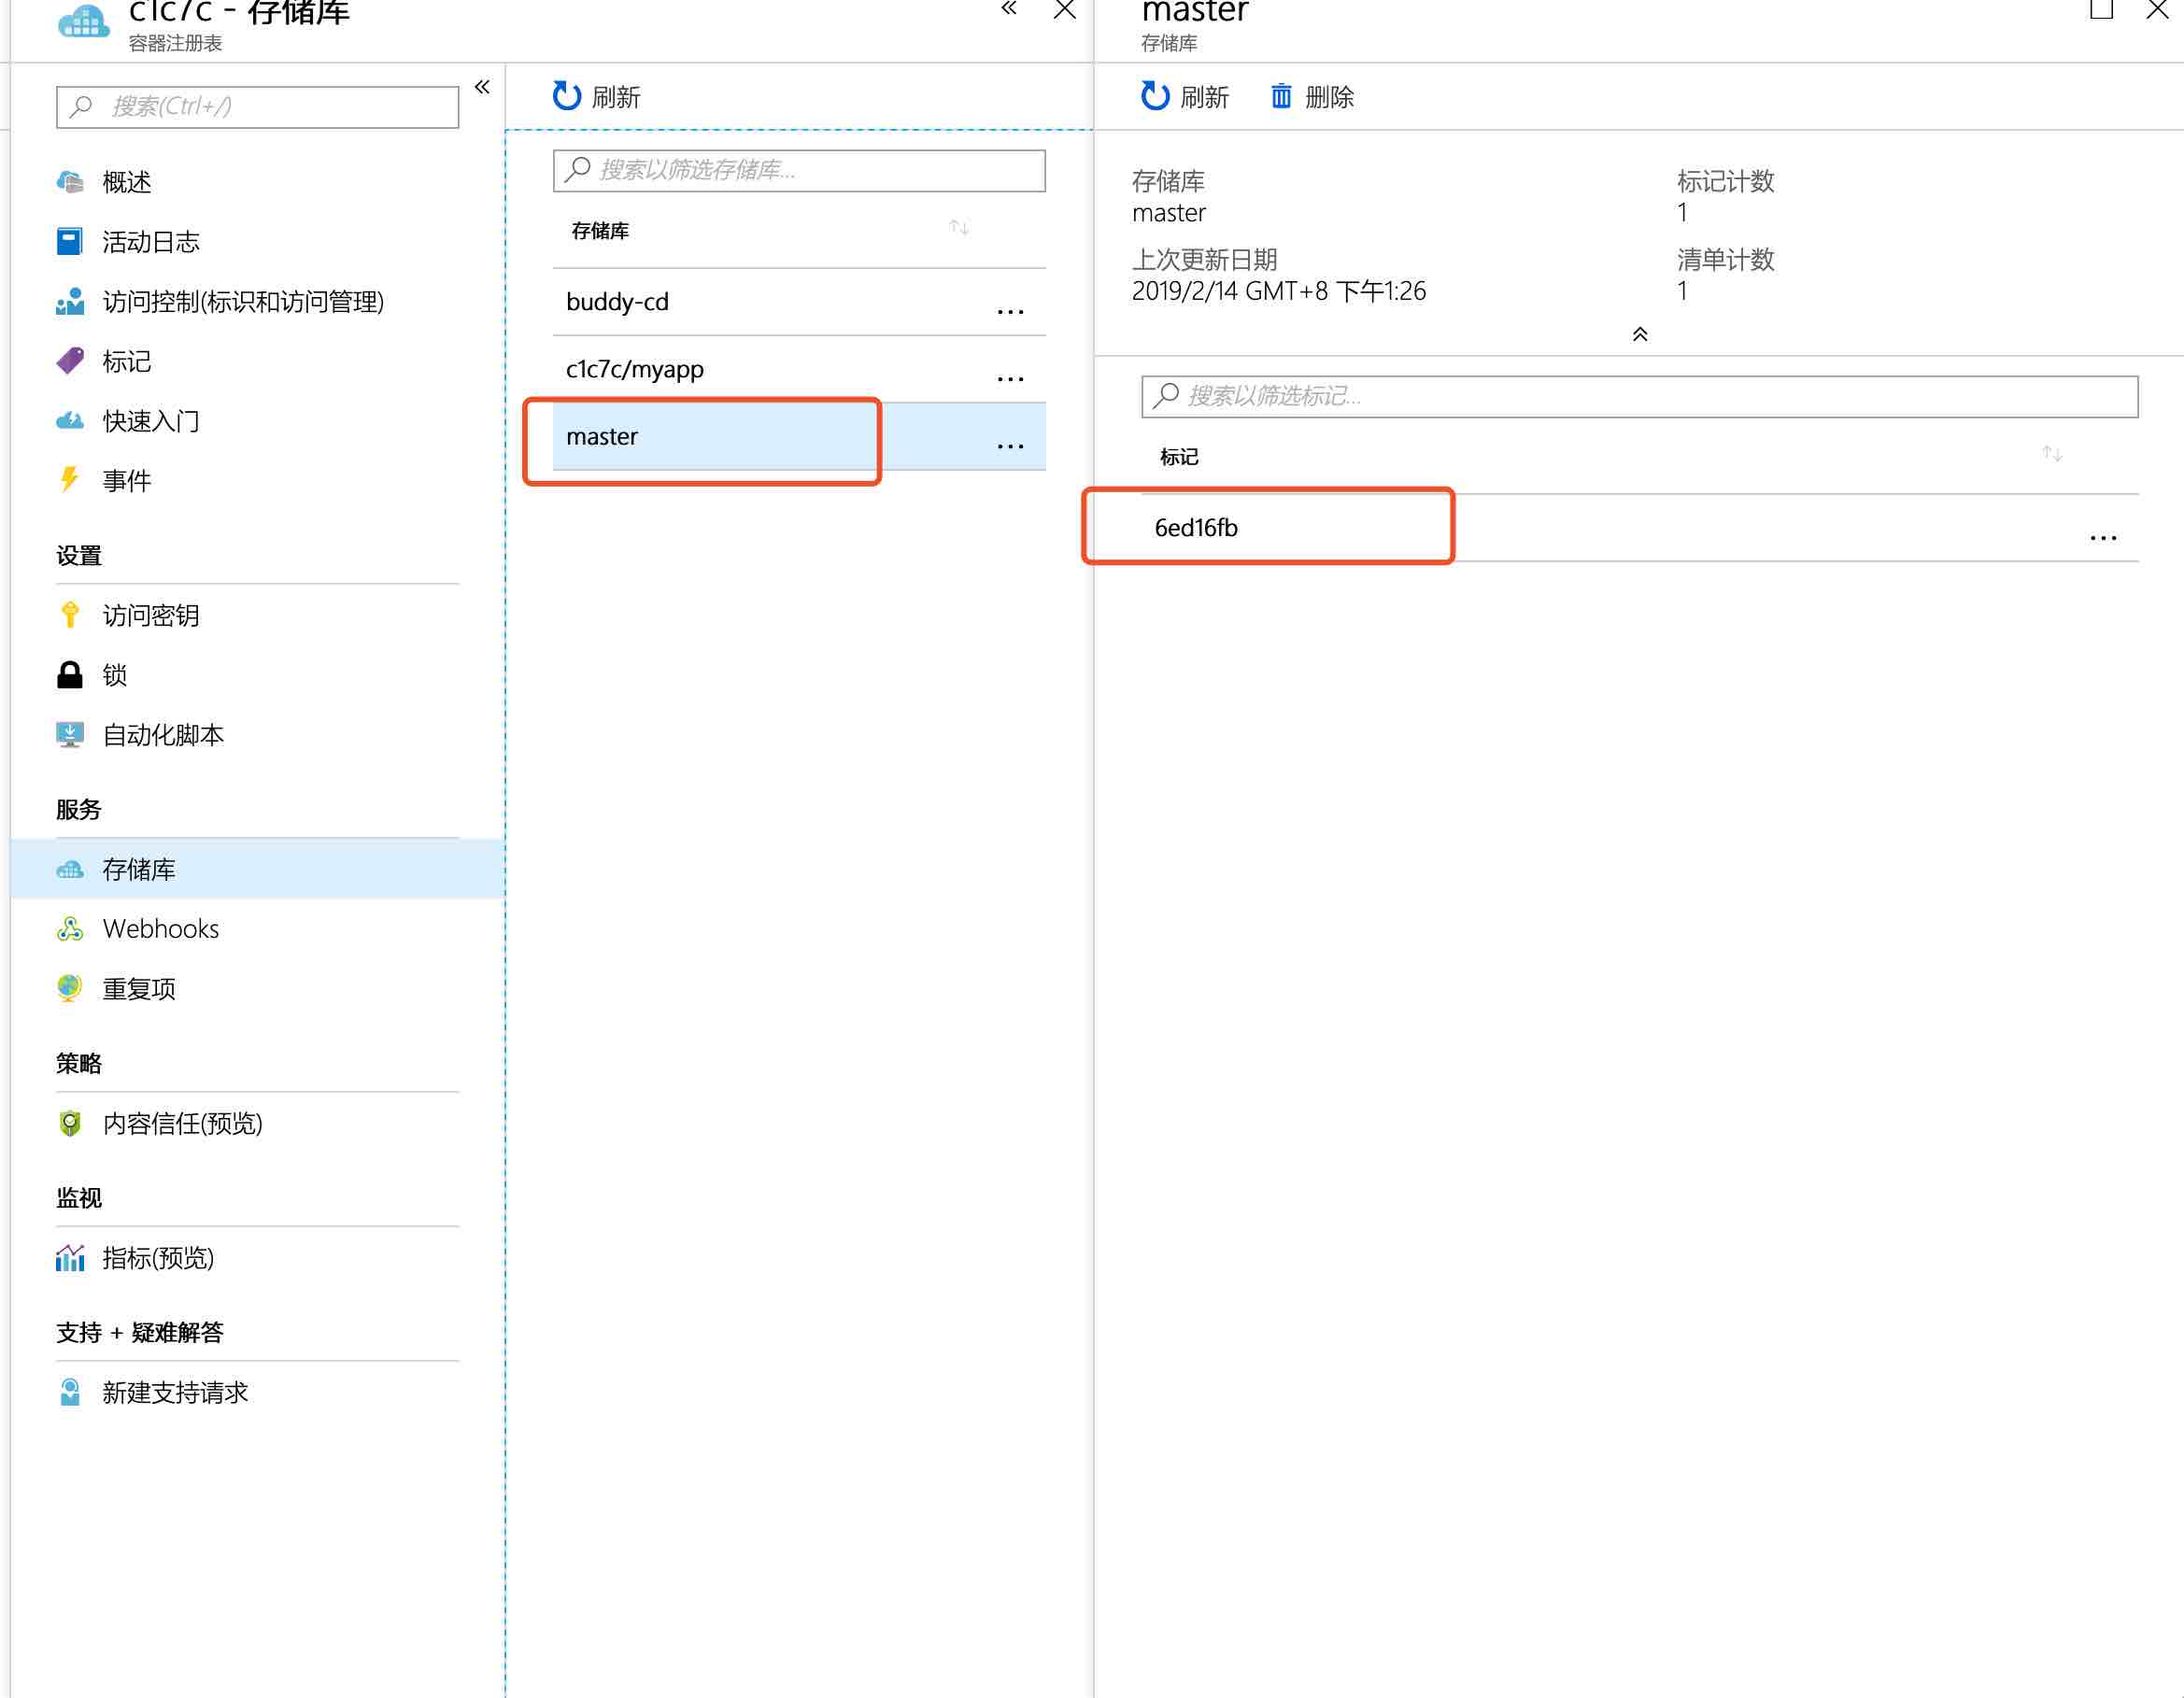Click the 6ed16fb tag entry

[1196, 527]
